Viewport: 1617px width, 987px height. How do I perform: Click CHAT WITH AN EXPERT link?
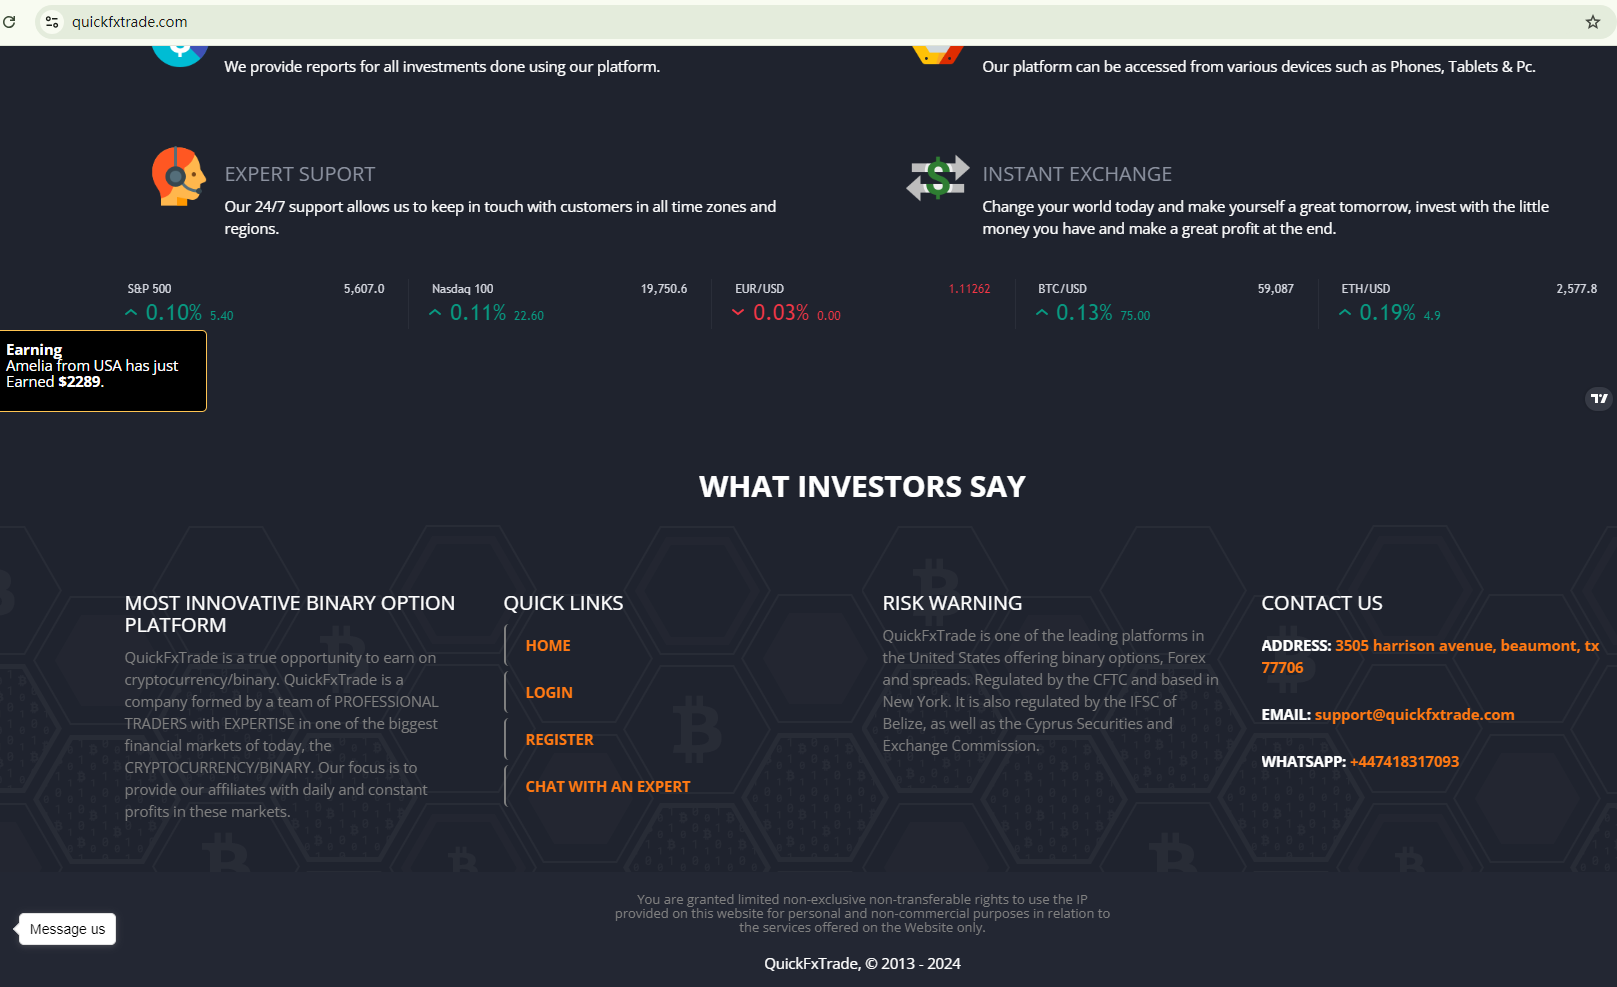click(607, 787)
